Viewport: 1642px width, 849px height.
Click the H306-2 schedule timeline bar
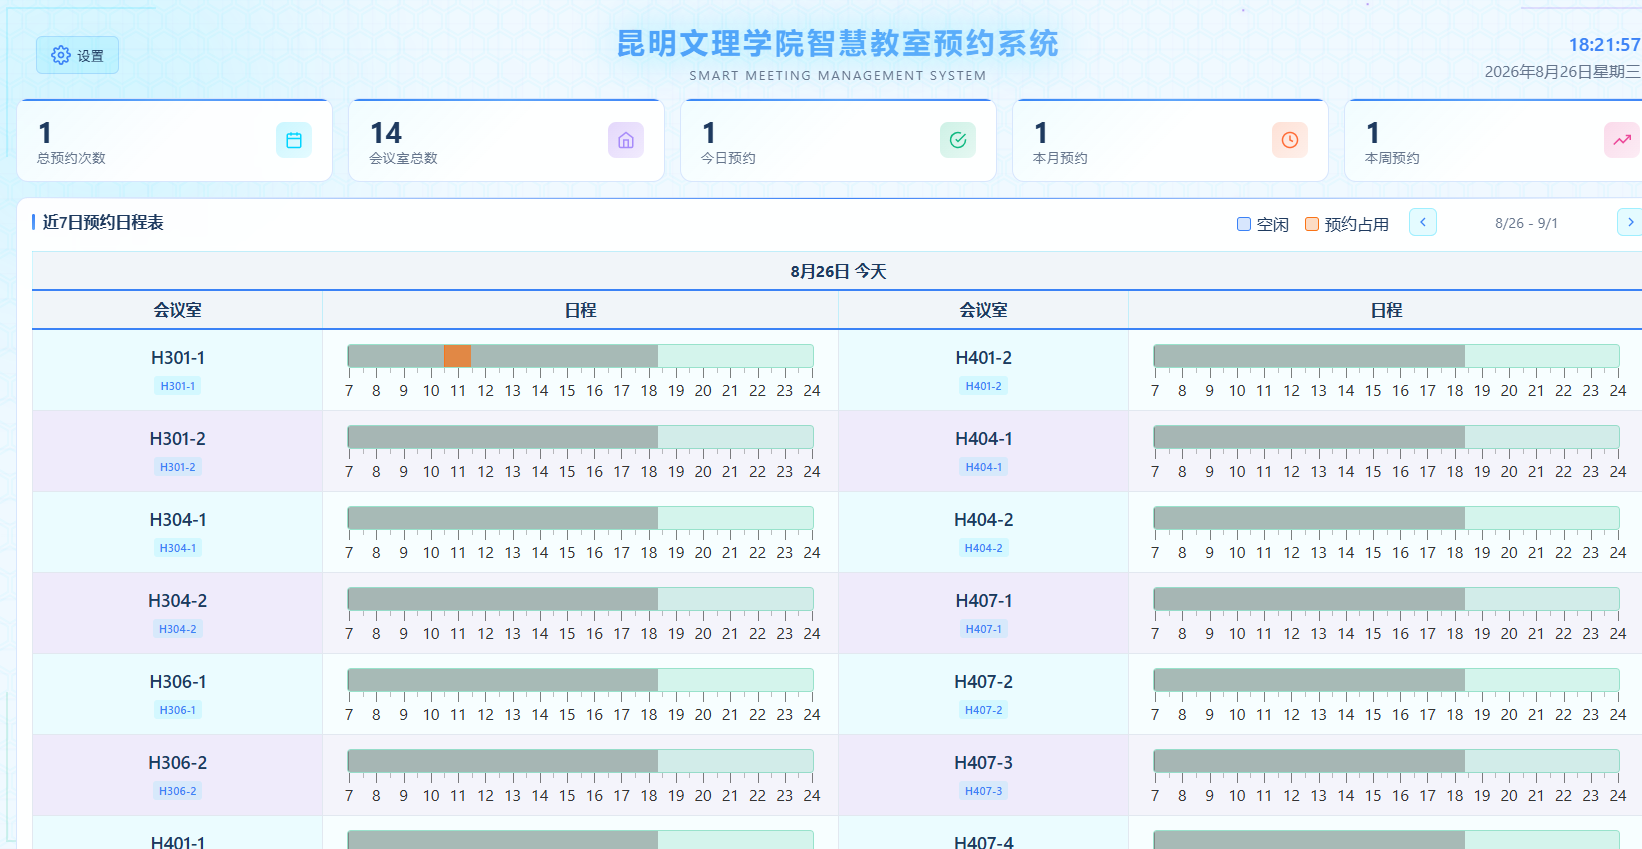tap(580, 761)
